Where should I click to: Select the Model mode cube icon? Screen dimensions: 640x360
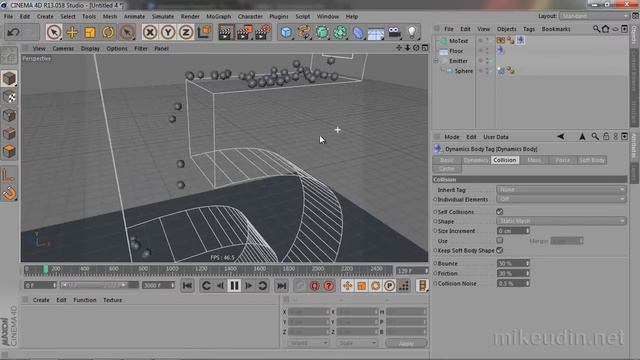(x=9, y=78)
